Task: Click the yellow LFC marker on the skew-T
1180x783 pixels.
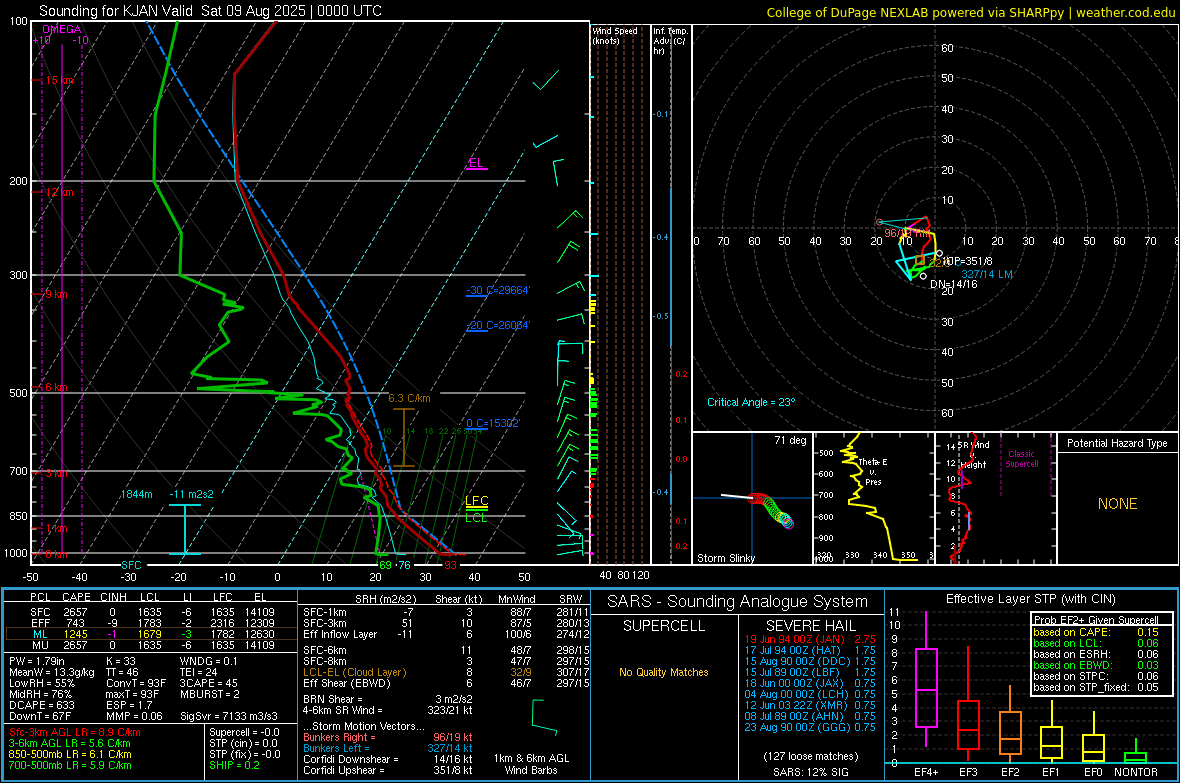Action: pyautogui.click(x=476, y=501)
